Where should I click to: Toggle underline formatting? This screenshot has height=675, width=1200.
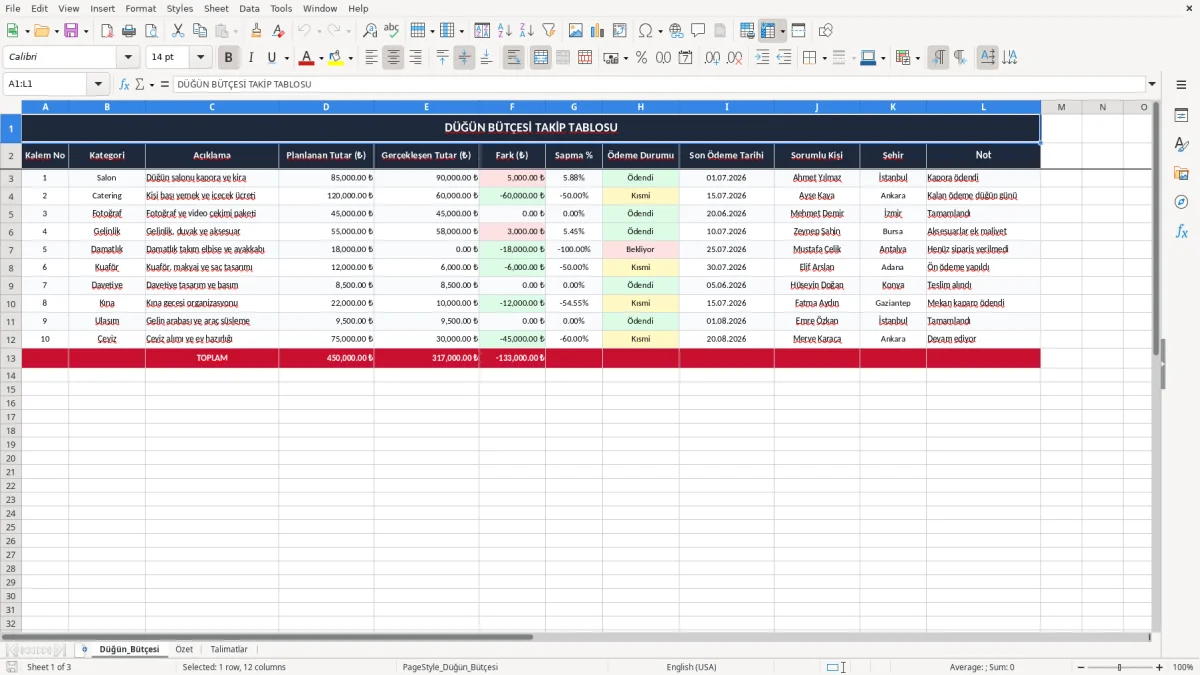point(271,58)
